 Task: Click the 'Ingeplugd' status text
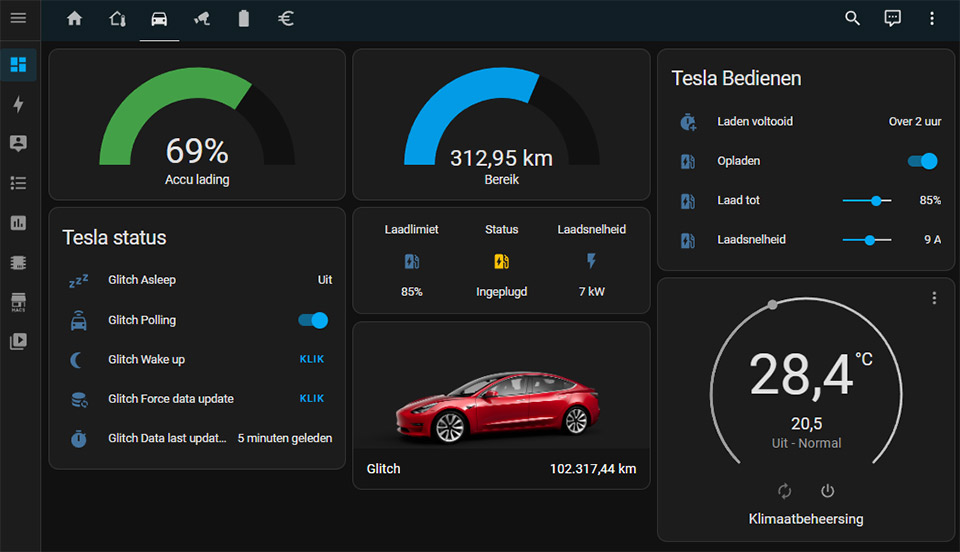point(501,292)
